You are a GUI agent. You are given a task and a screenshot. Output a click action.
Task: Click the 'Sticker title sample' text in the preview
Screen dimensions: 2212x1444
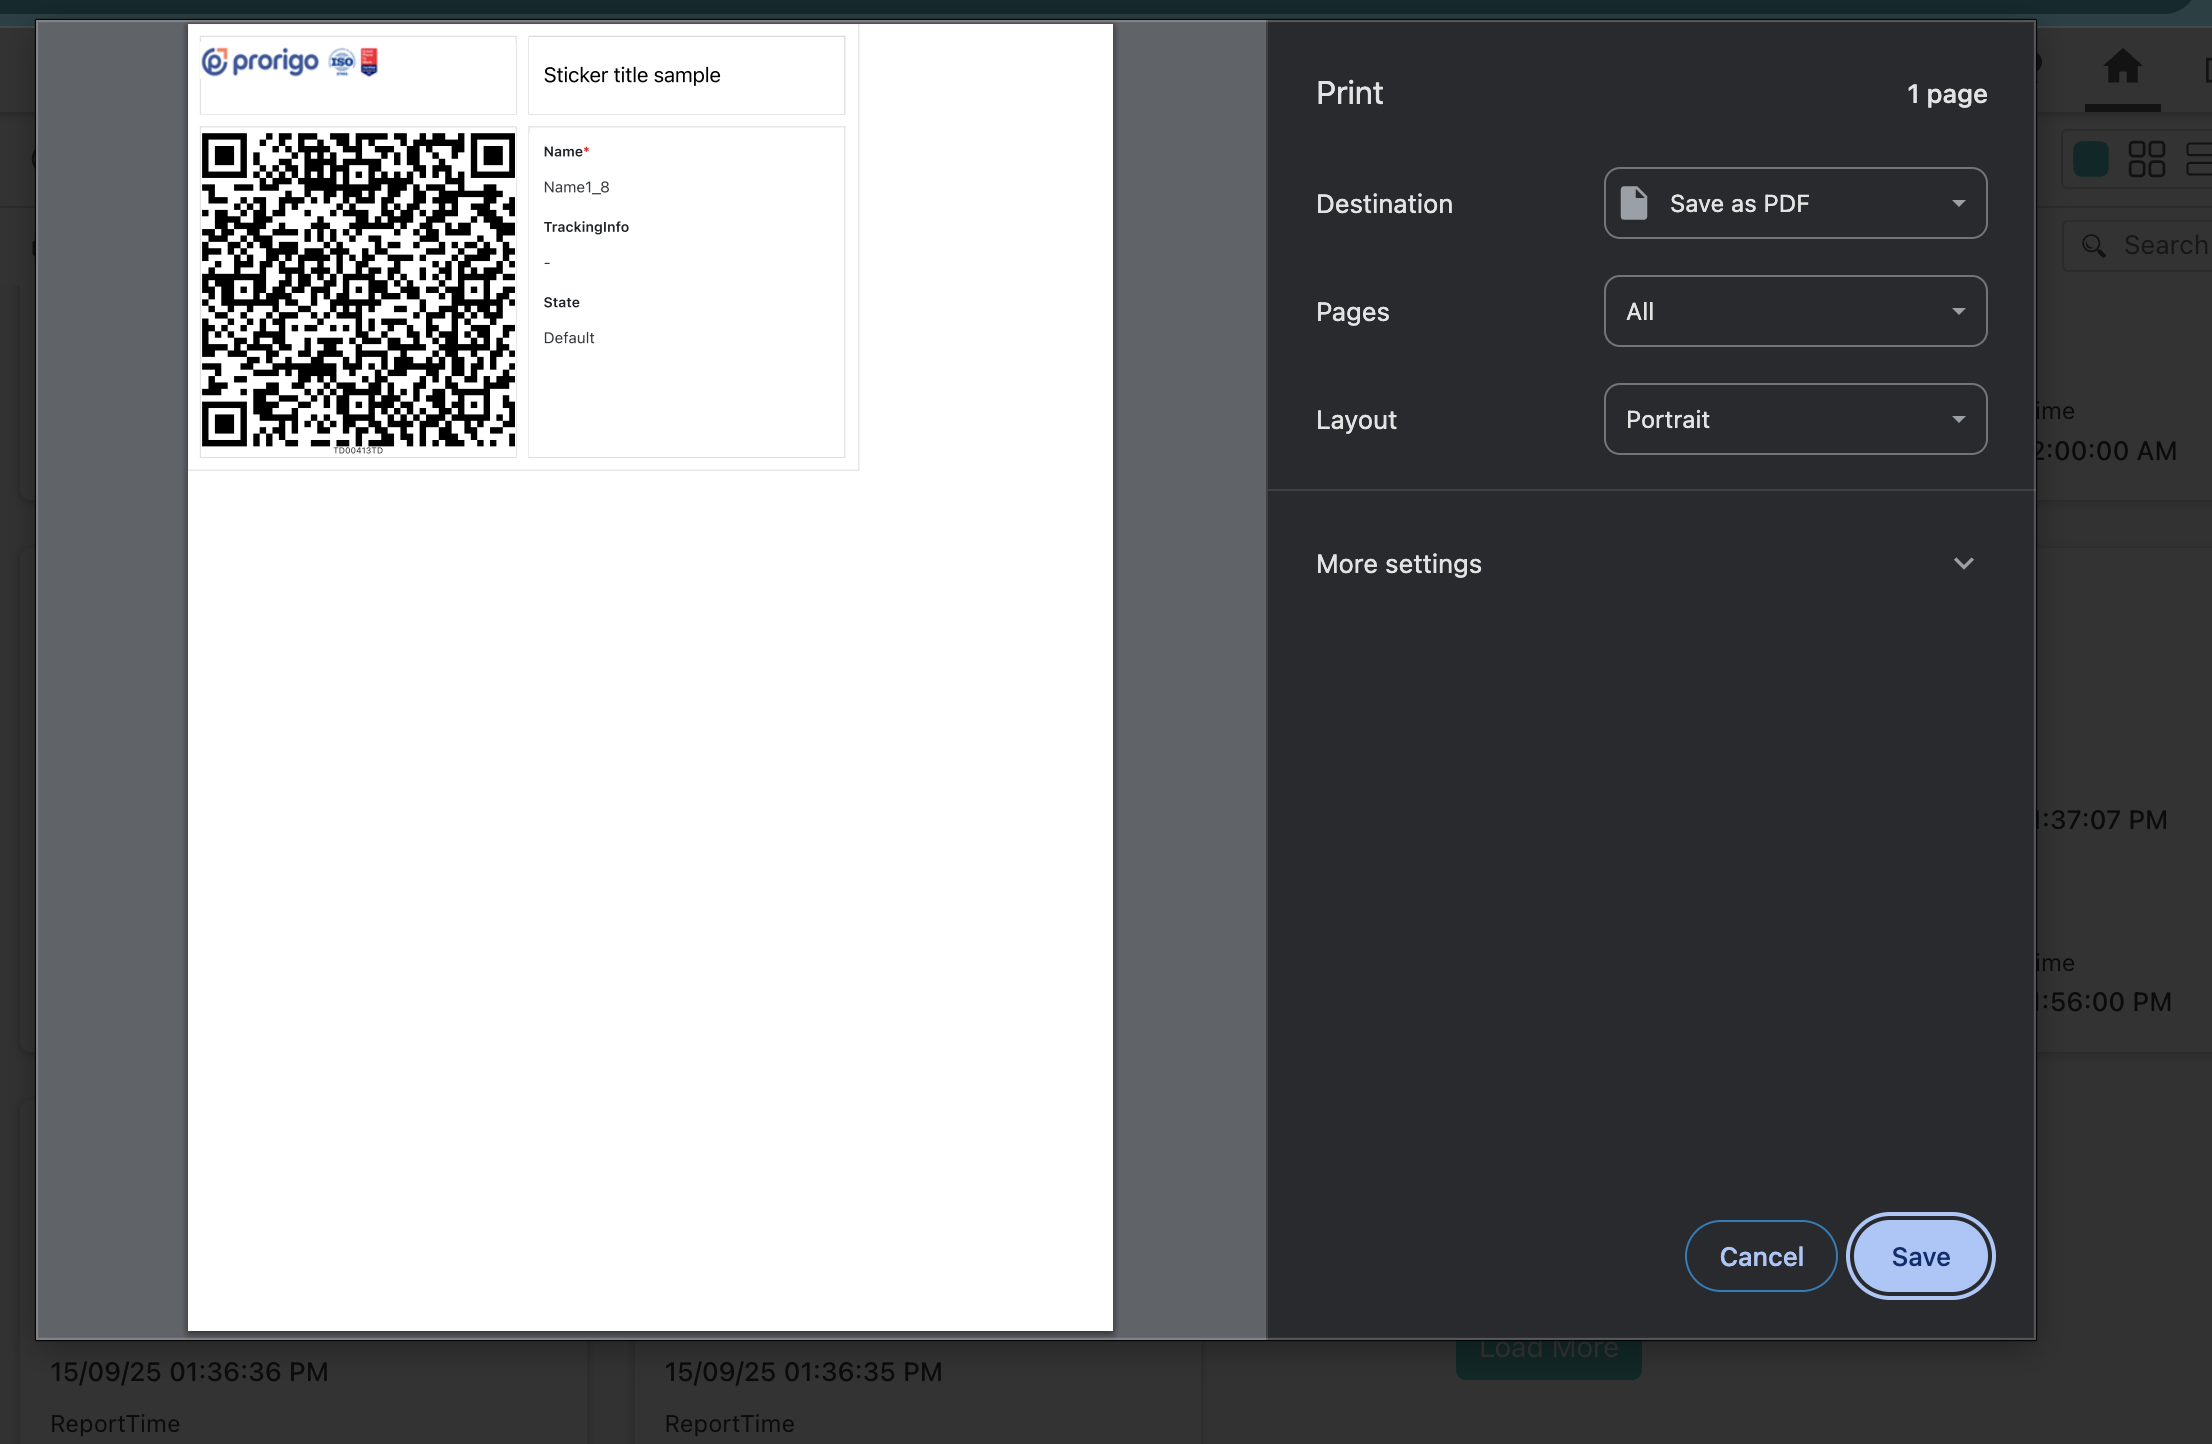(x=632, y=75)
